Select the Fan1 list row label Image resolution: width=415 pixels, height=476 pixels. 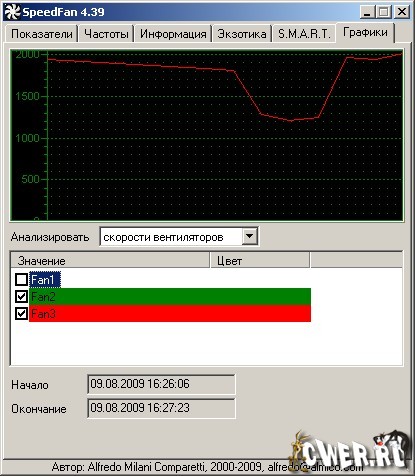pos(45,280)
